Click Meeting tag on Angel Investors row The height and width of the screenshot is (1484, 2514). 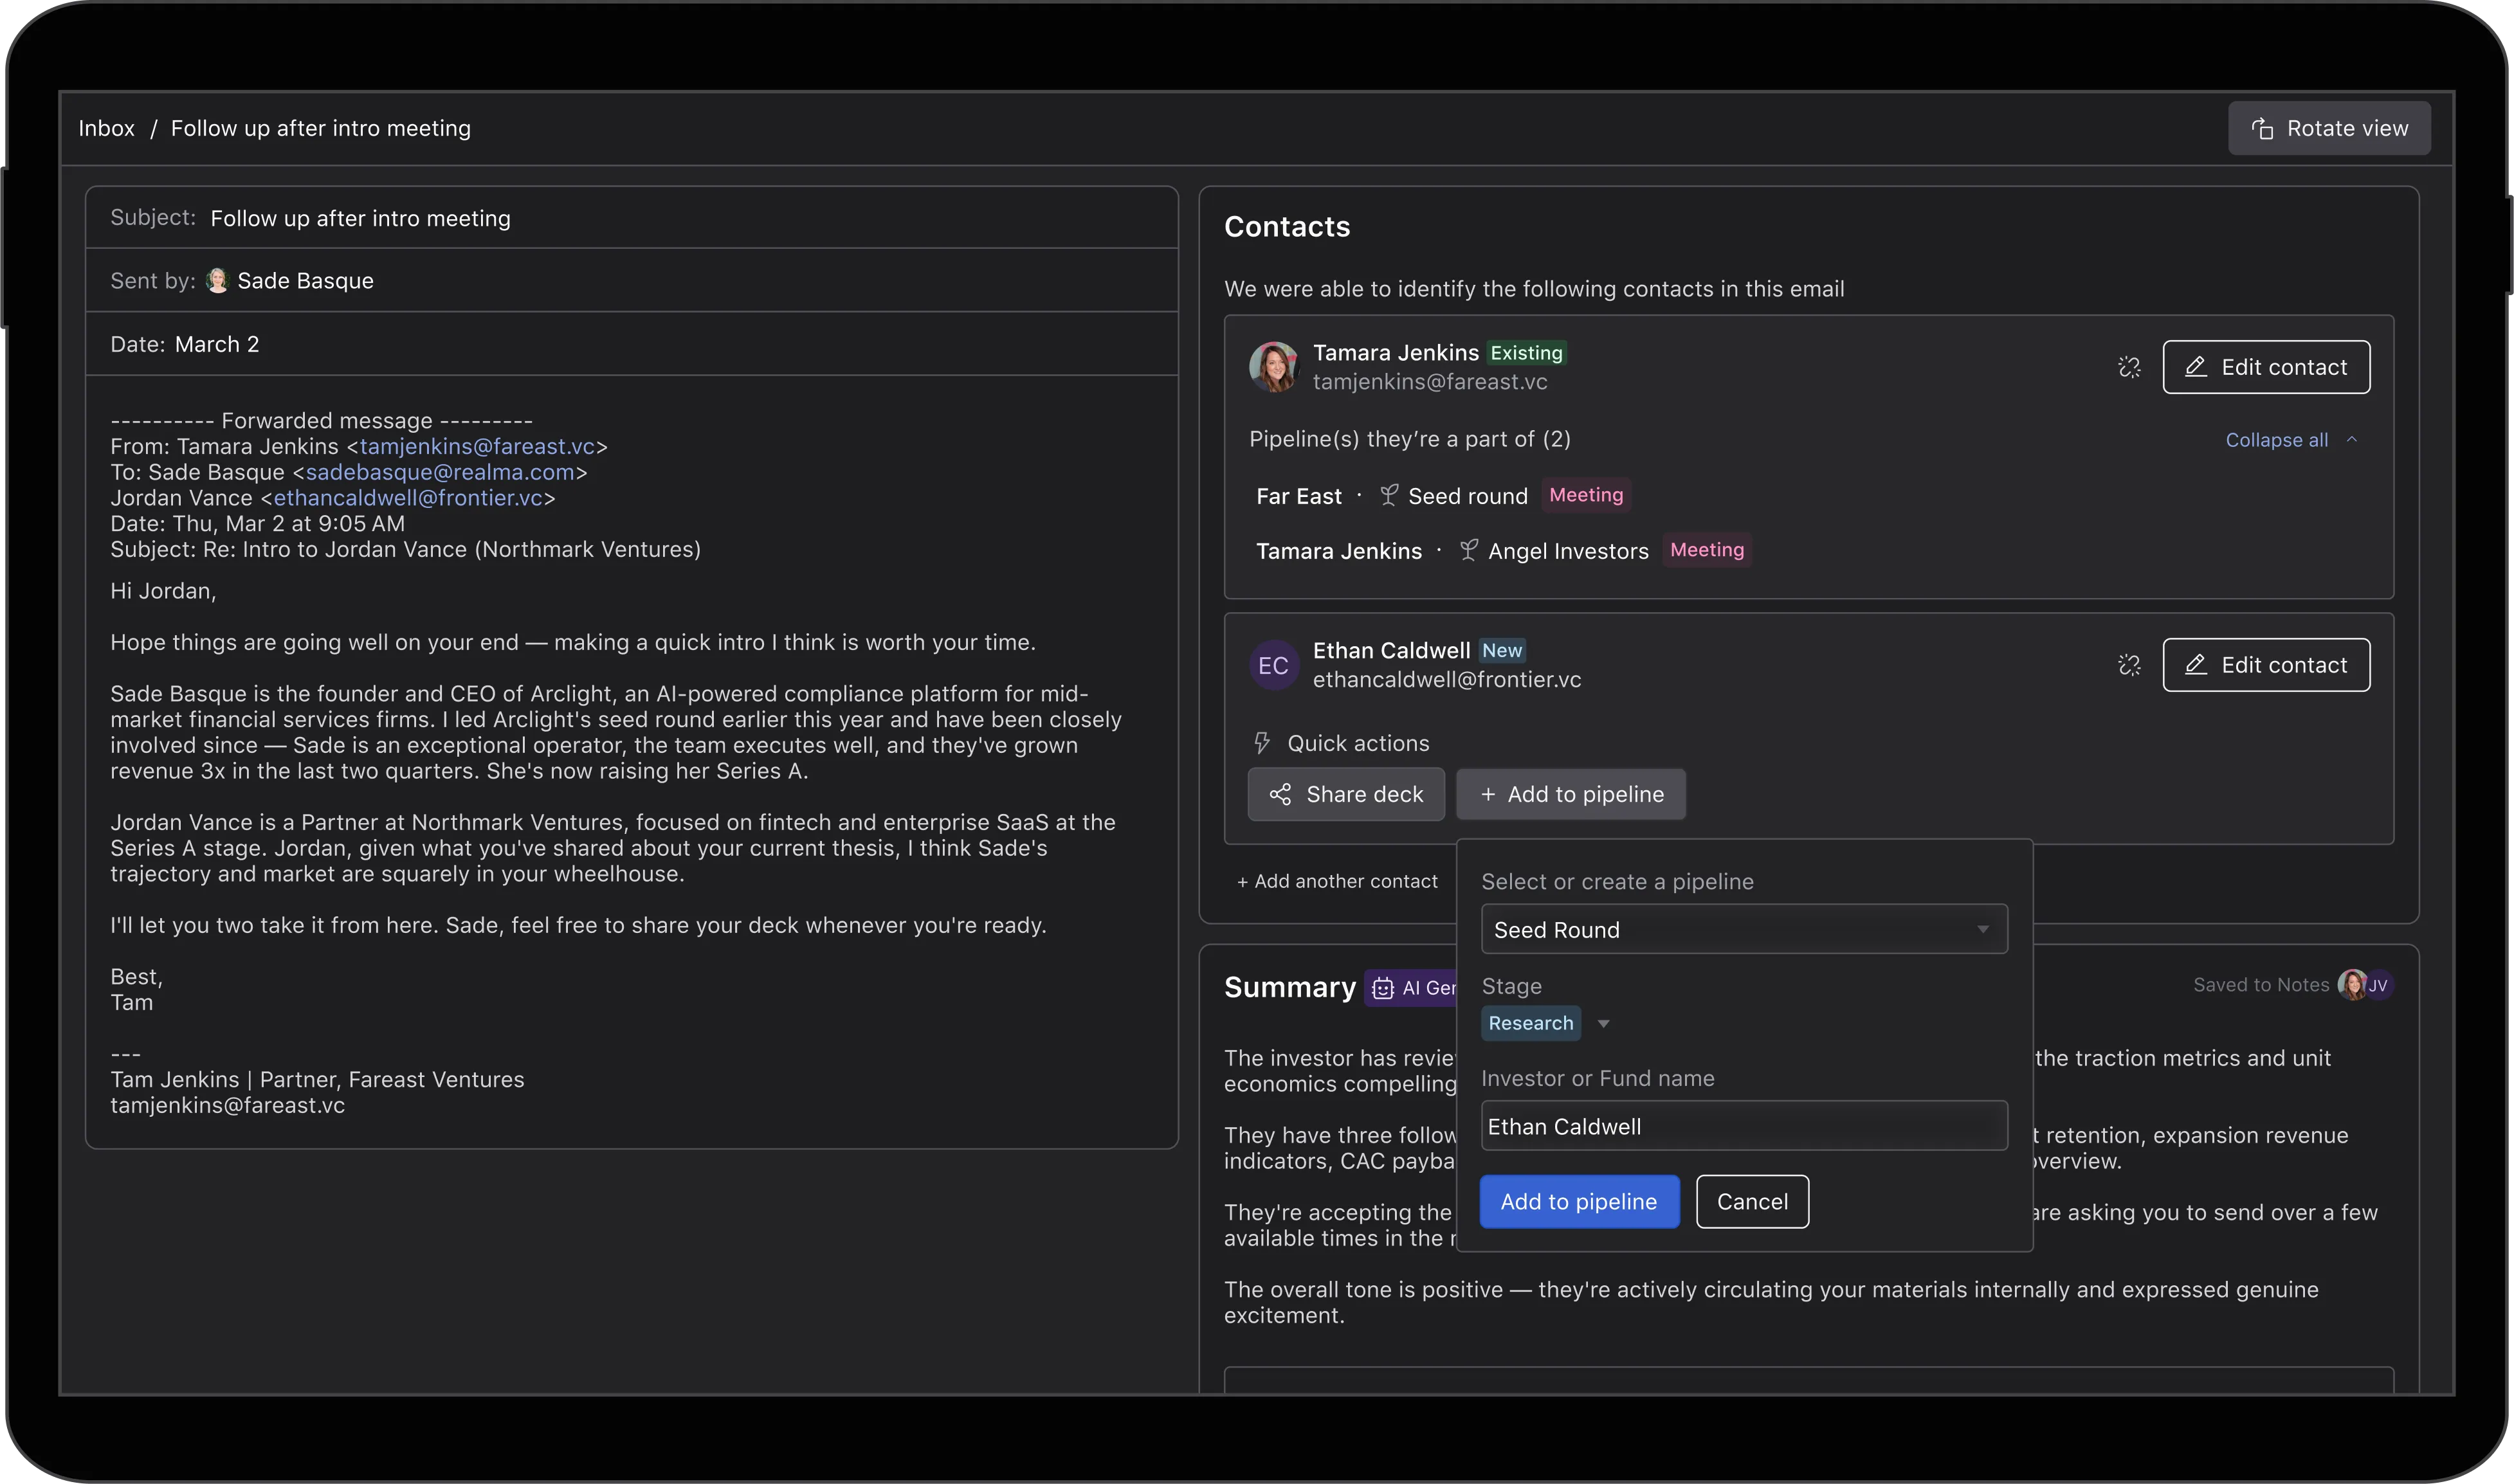(x=1706, y=550)
